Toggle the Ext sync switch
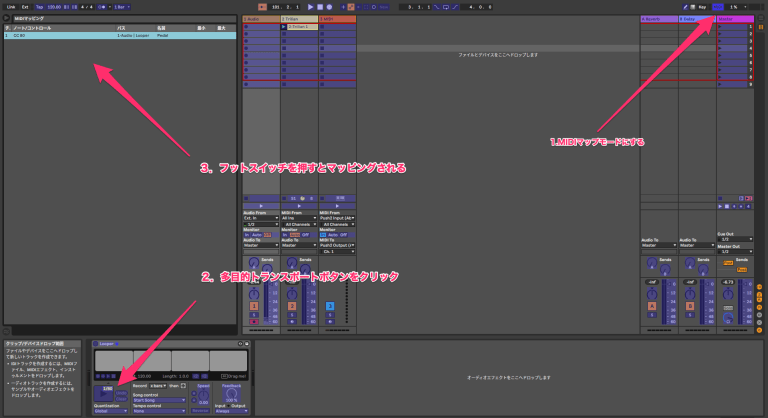768x418 pixels. click(25, 7)
